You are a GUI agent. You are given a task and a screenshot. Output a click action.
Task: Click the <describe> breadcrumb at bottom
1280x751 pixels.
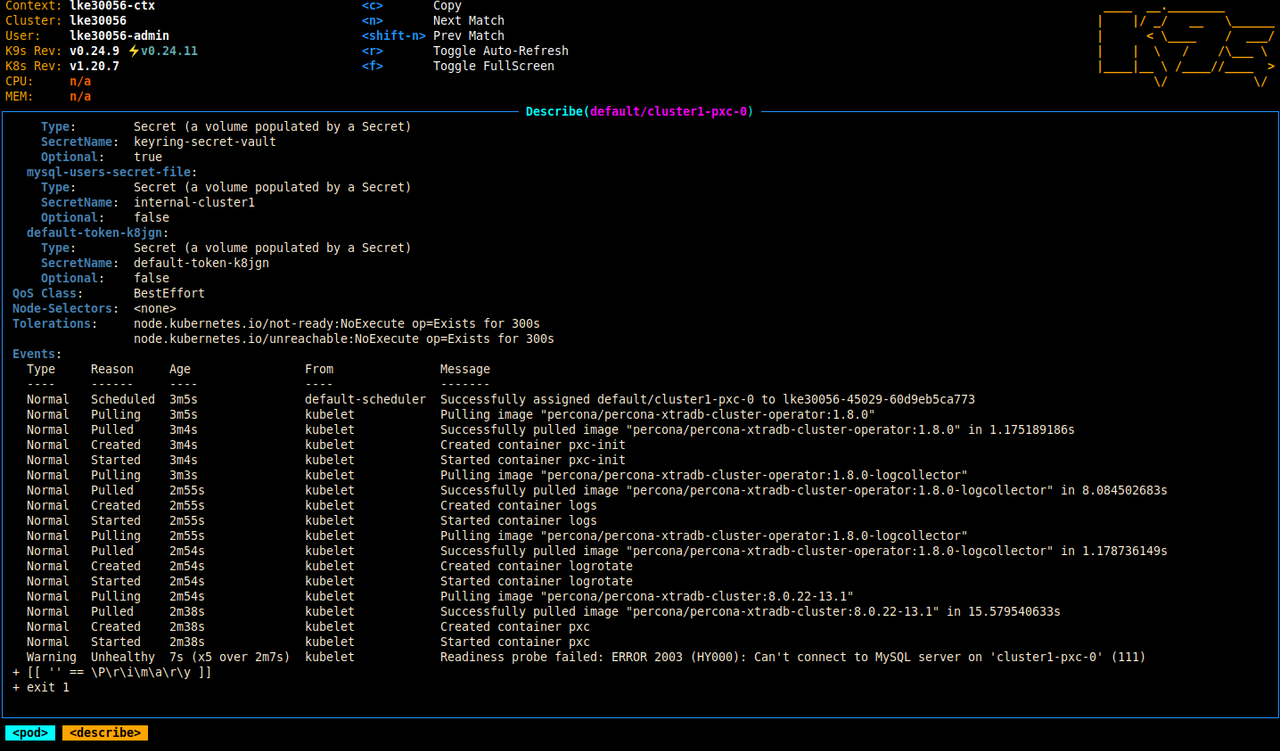(105, 733)
